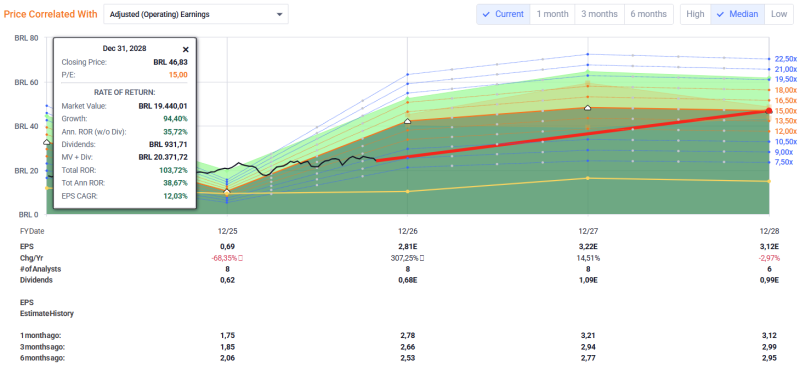This screenshot has width=800, height=377.
Task: Select the Current estimate toggle
Action: (x=503, y=14)
